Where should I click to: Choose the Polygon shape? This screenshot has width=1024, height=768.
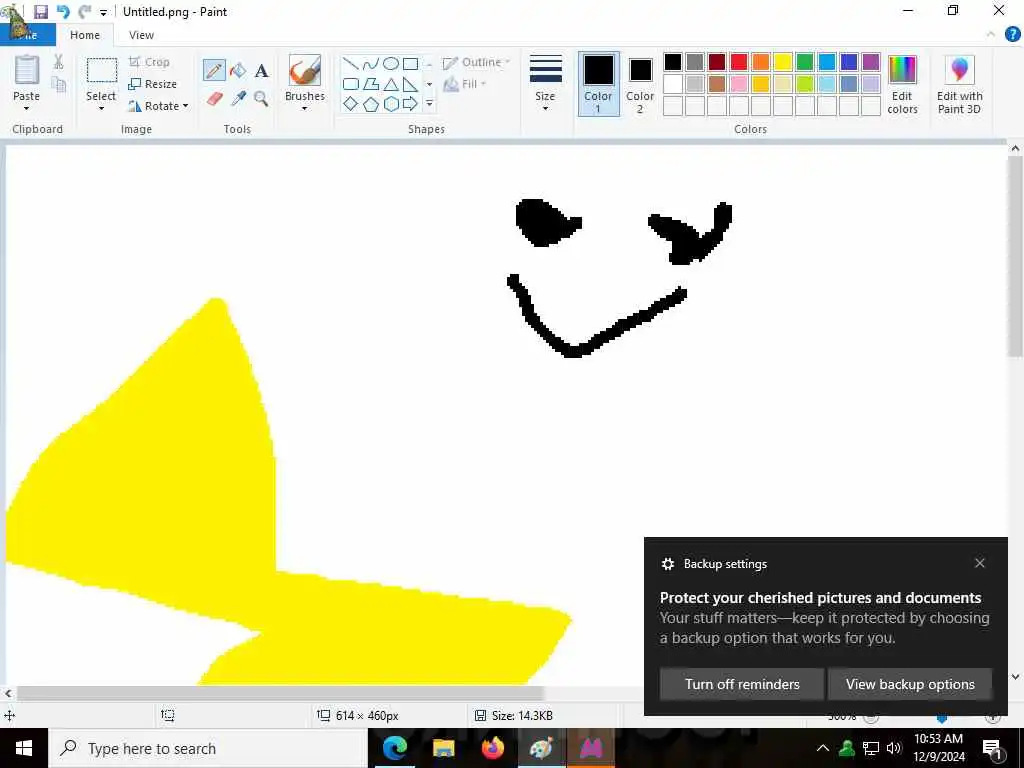371,84
